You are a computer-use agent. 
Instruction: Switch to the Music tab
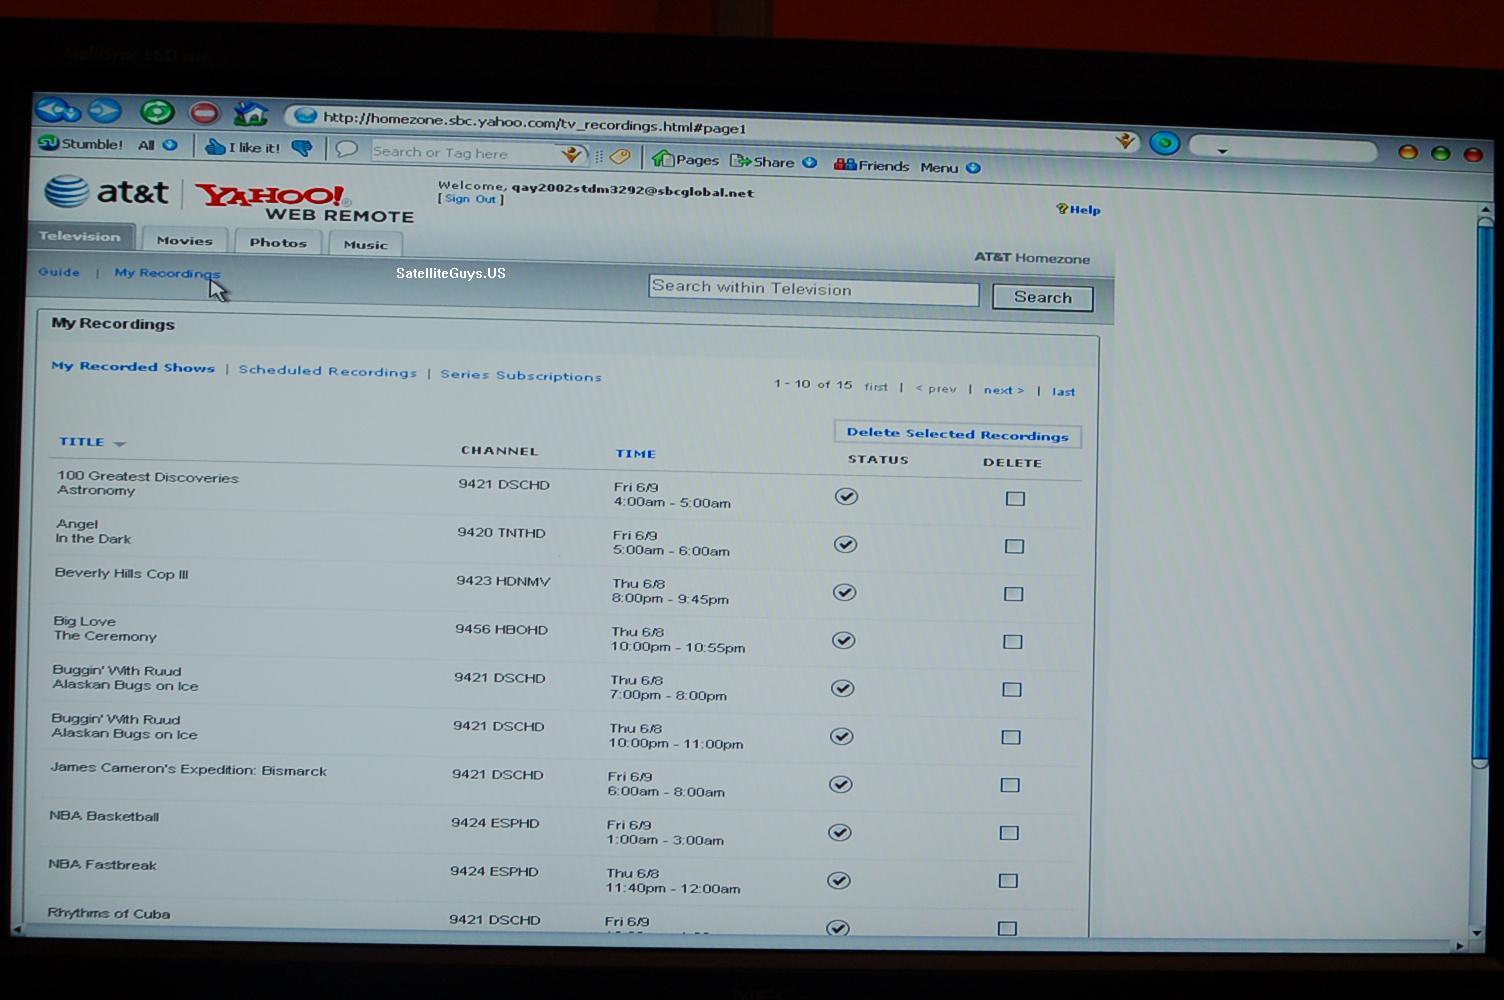tap(365, 244)
